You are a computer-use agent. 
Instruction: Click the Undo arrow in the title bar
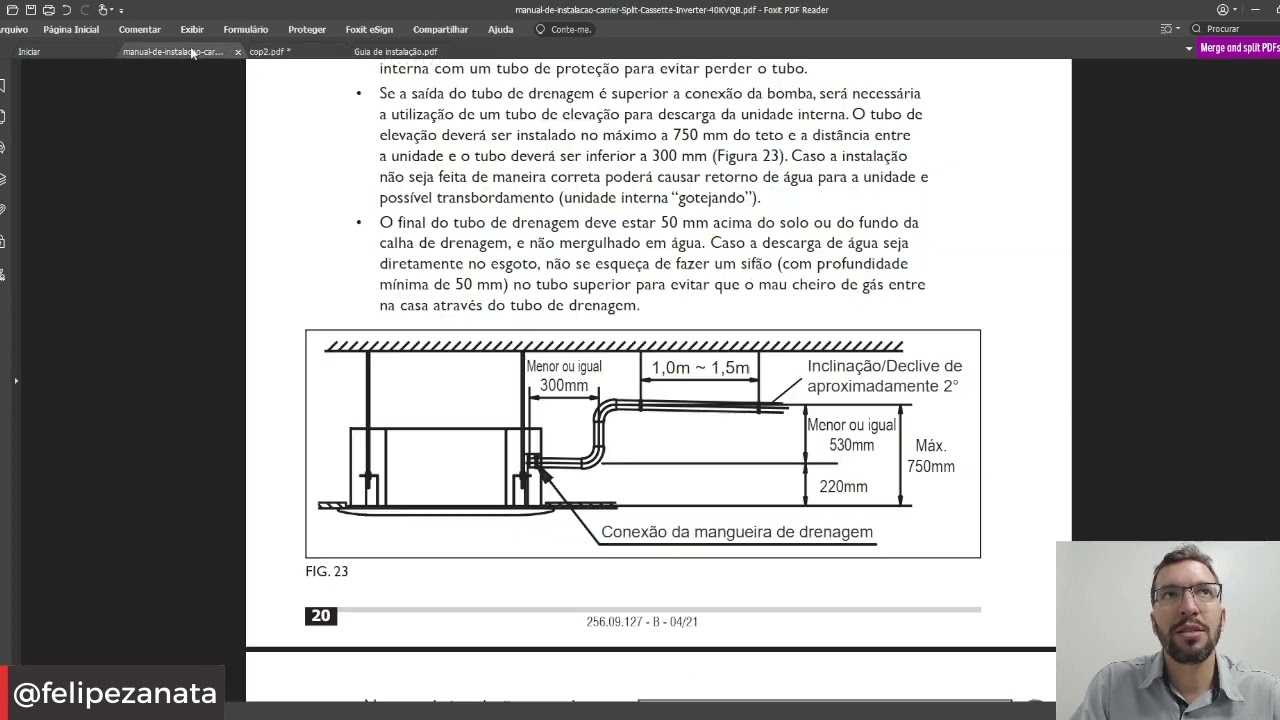(66, 10)
